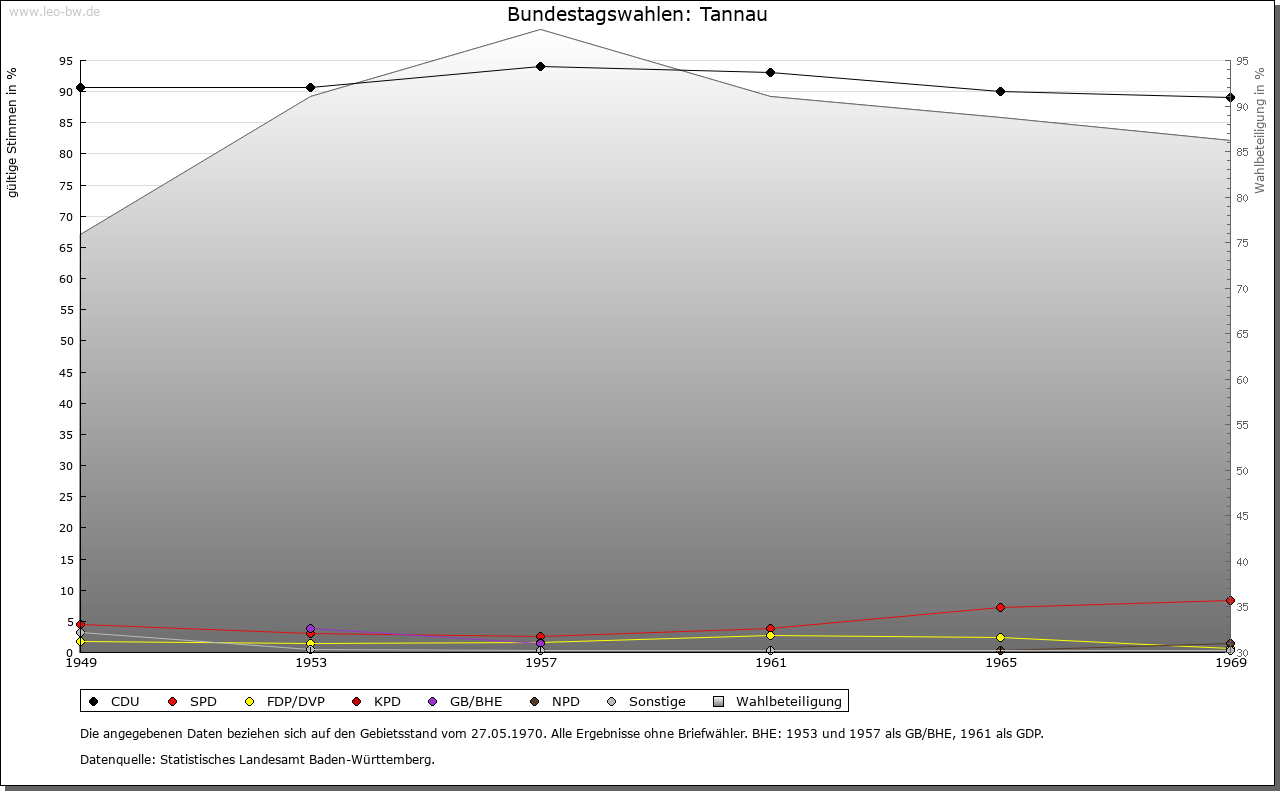Select the purple GB/BHE legend marker

pyautogui.click(x=433, y=702)
